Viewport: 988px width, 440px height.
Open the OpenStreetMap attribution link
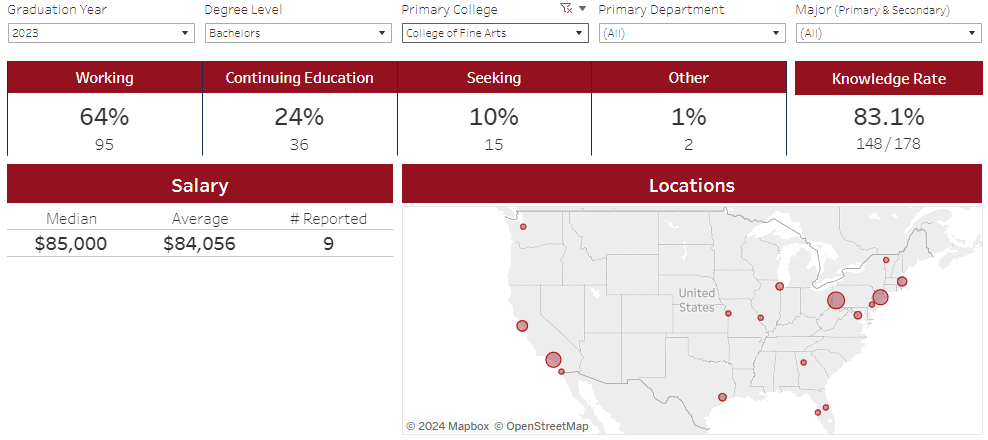[x=541, y=426]
